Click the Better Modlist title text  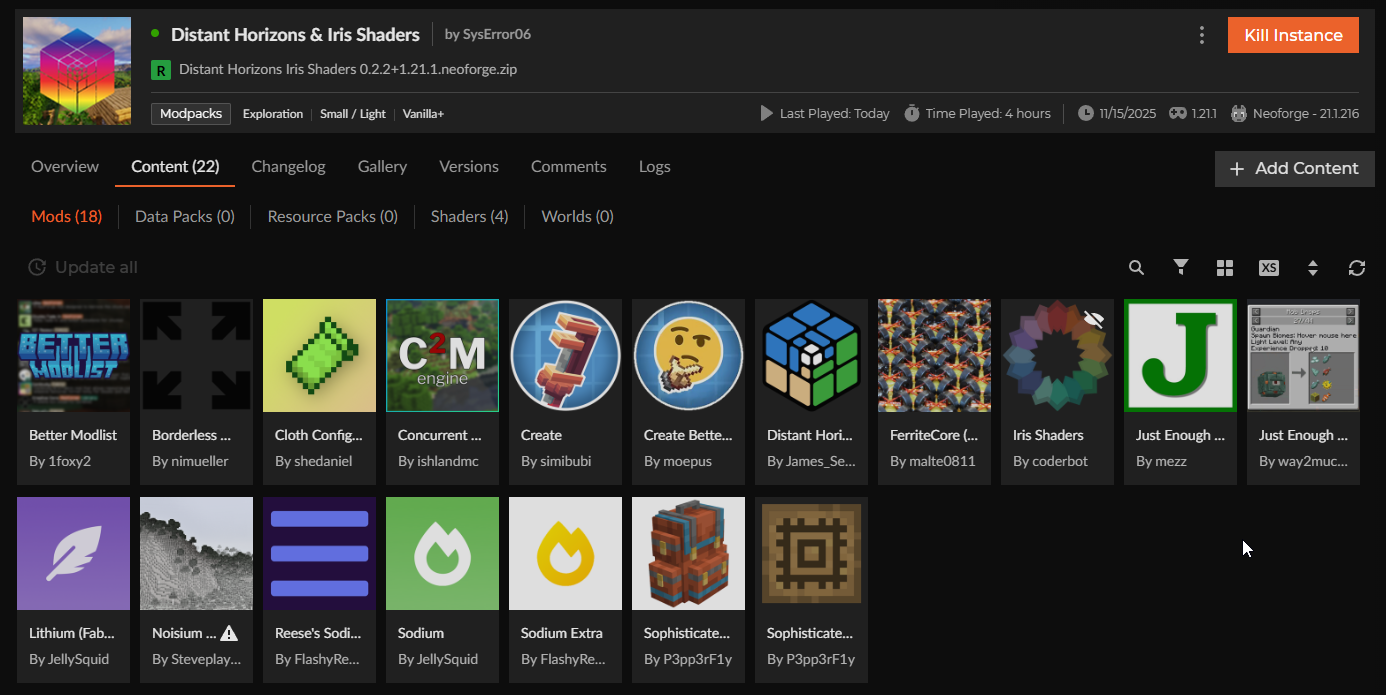pyautogui.click(x=73, y=435)
